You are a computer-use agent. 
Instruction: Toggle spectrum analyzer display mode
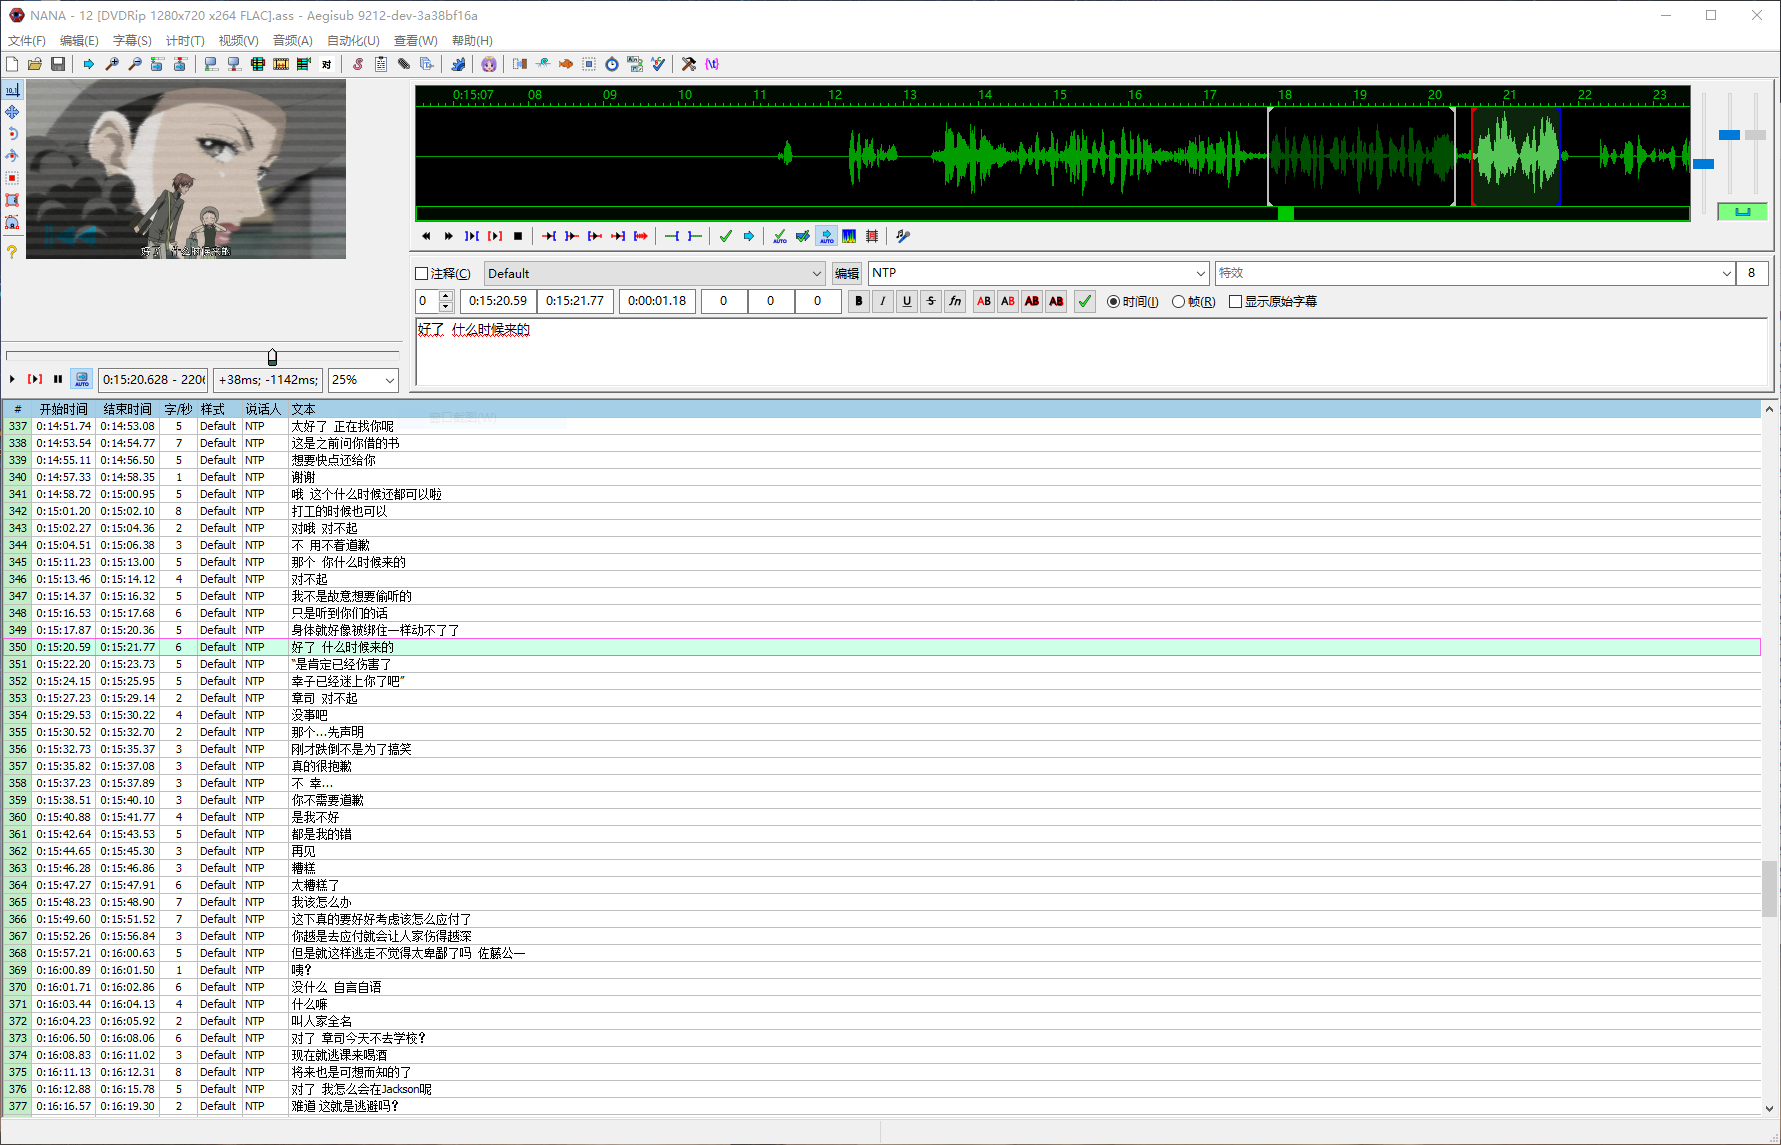tap(849, 236)
